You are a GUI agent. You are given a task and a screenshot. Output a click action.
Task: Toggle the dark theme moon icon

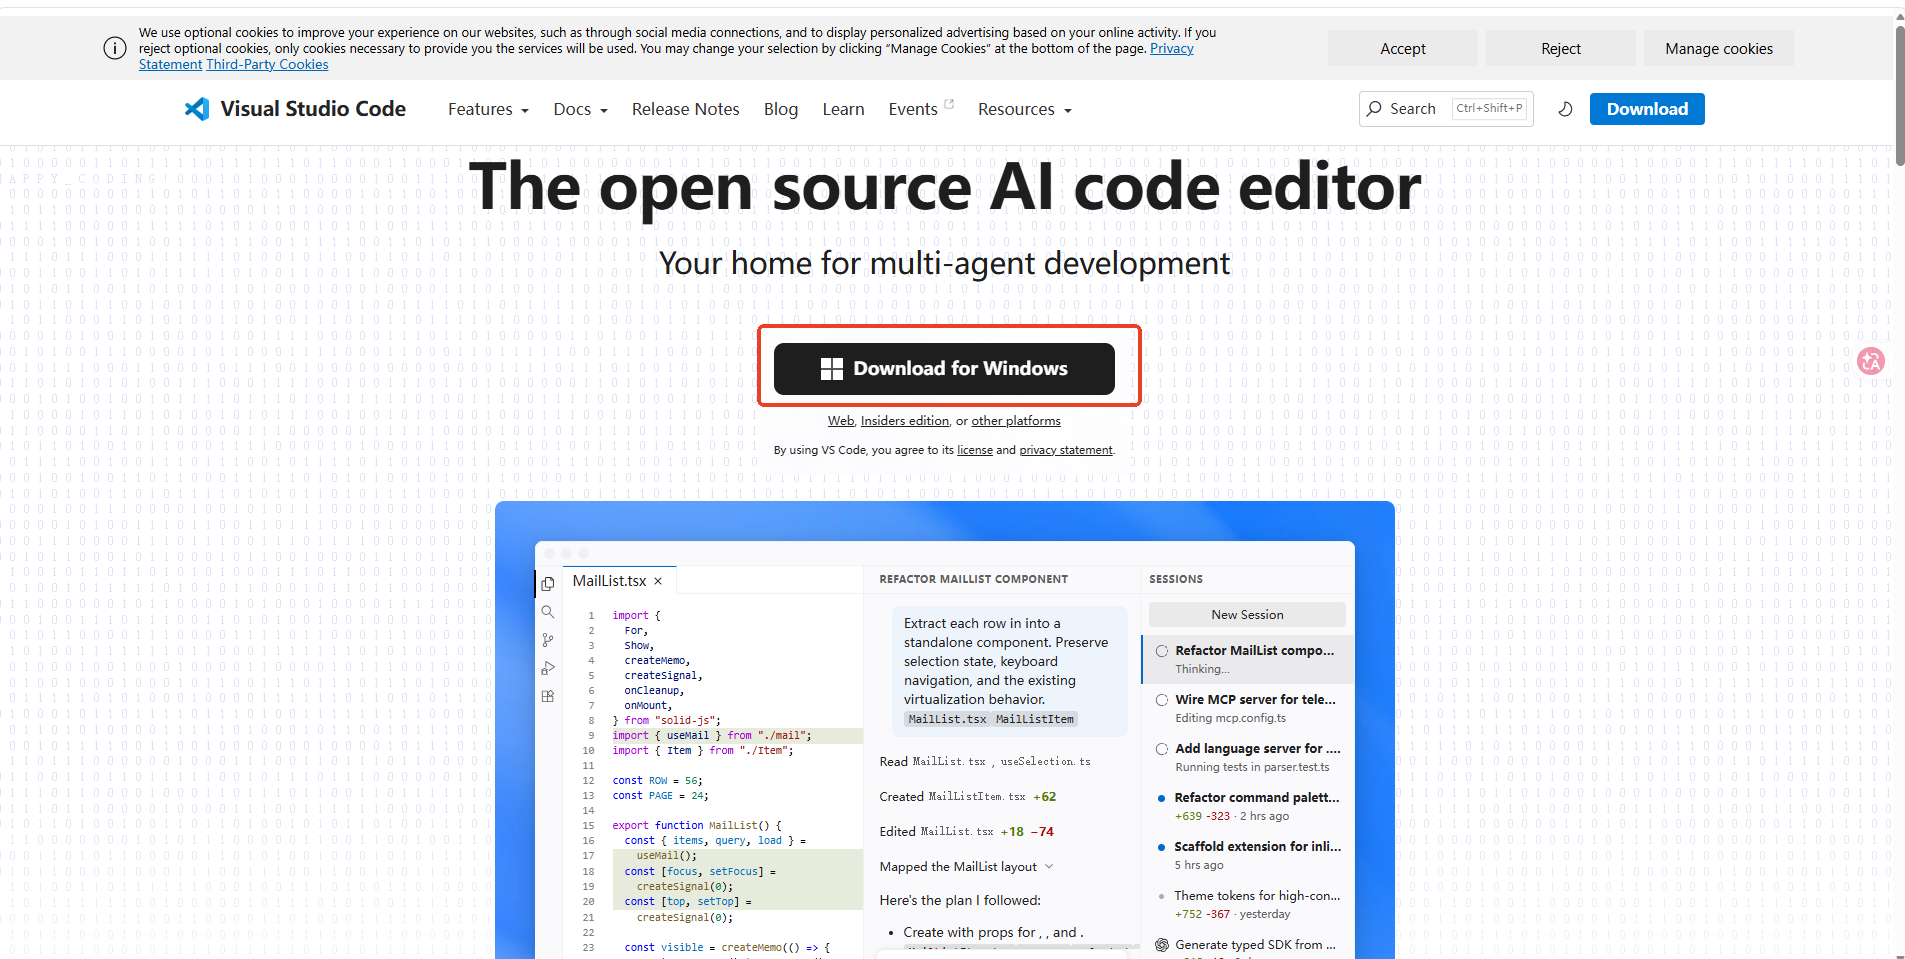pyautogui.click(x=1565, y=109)
